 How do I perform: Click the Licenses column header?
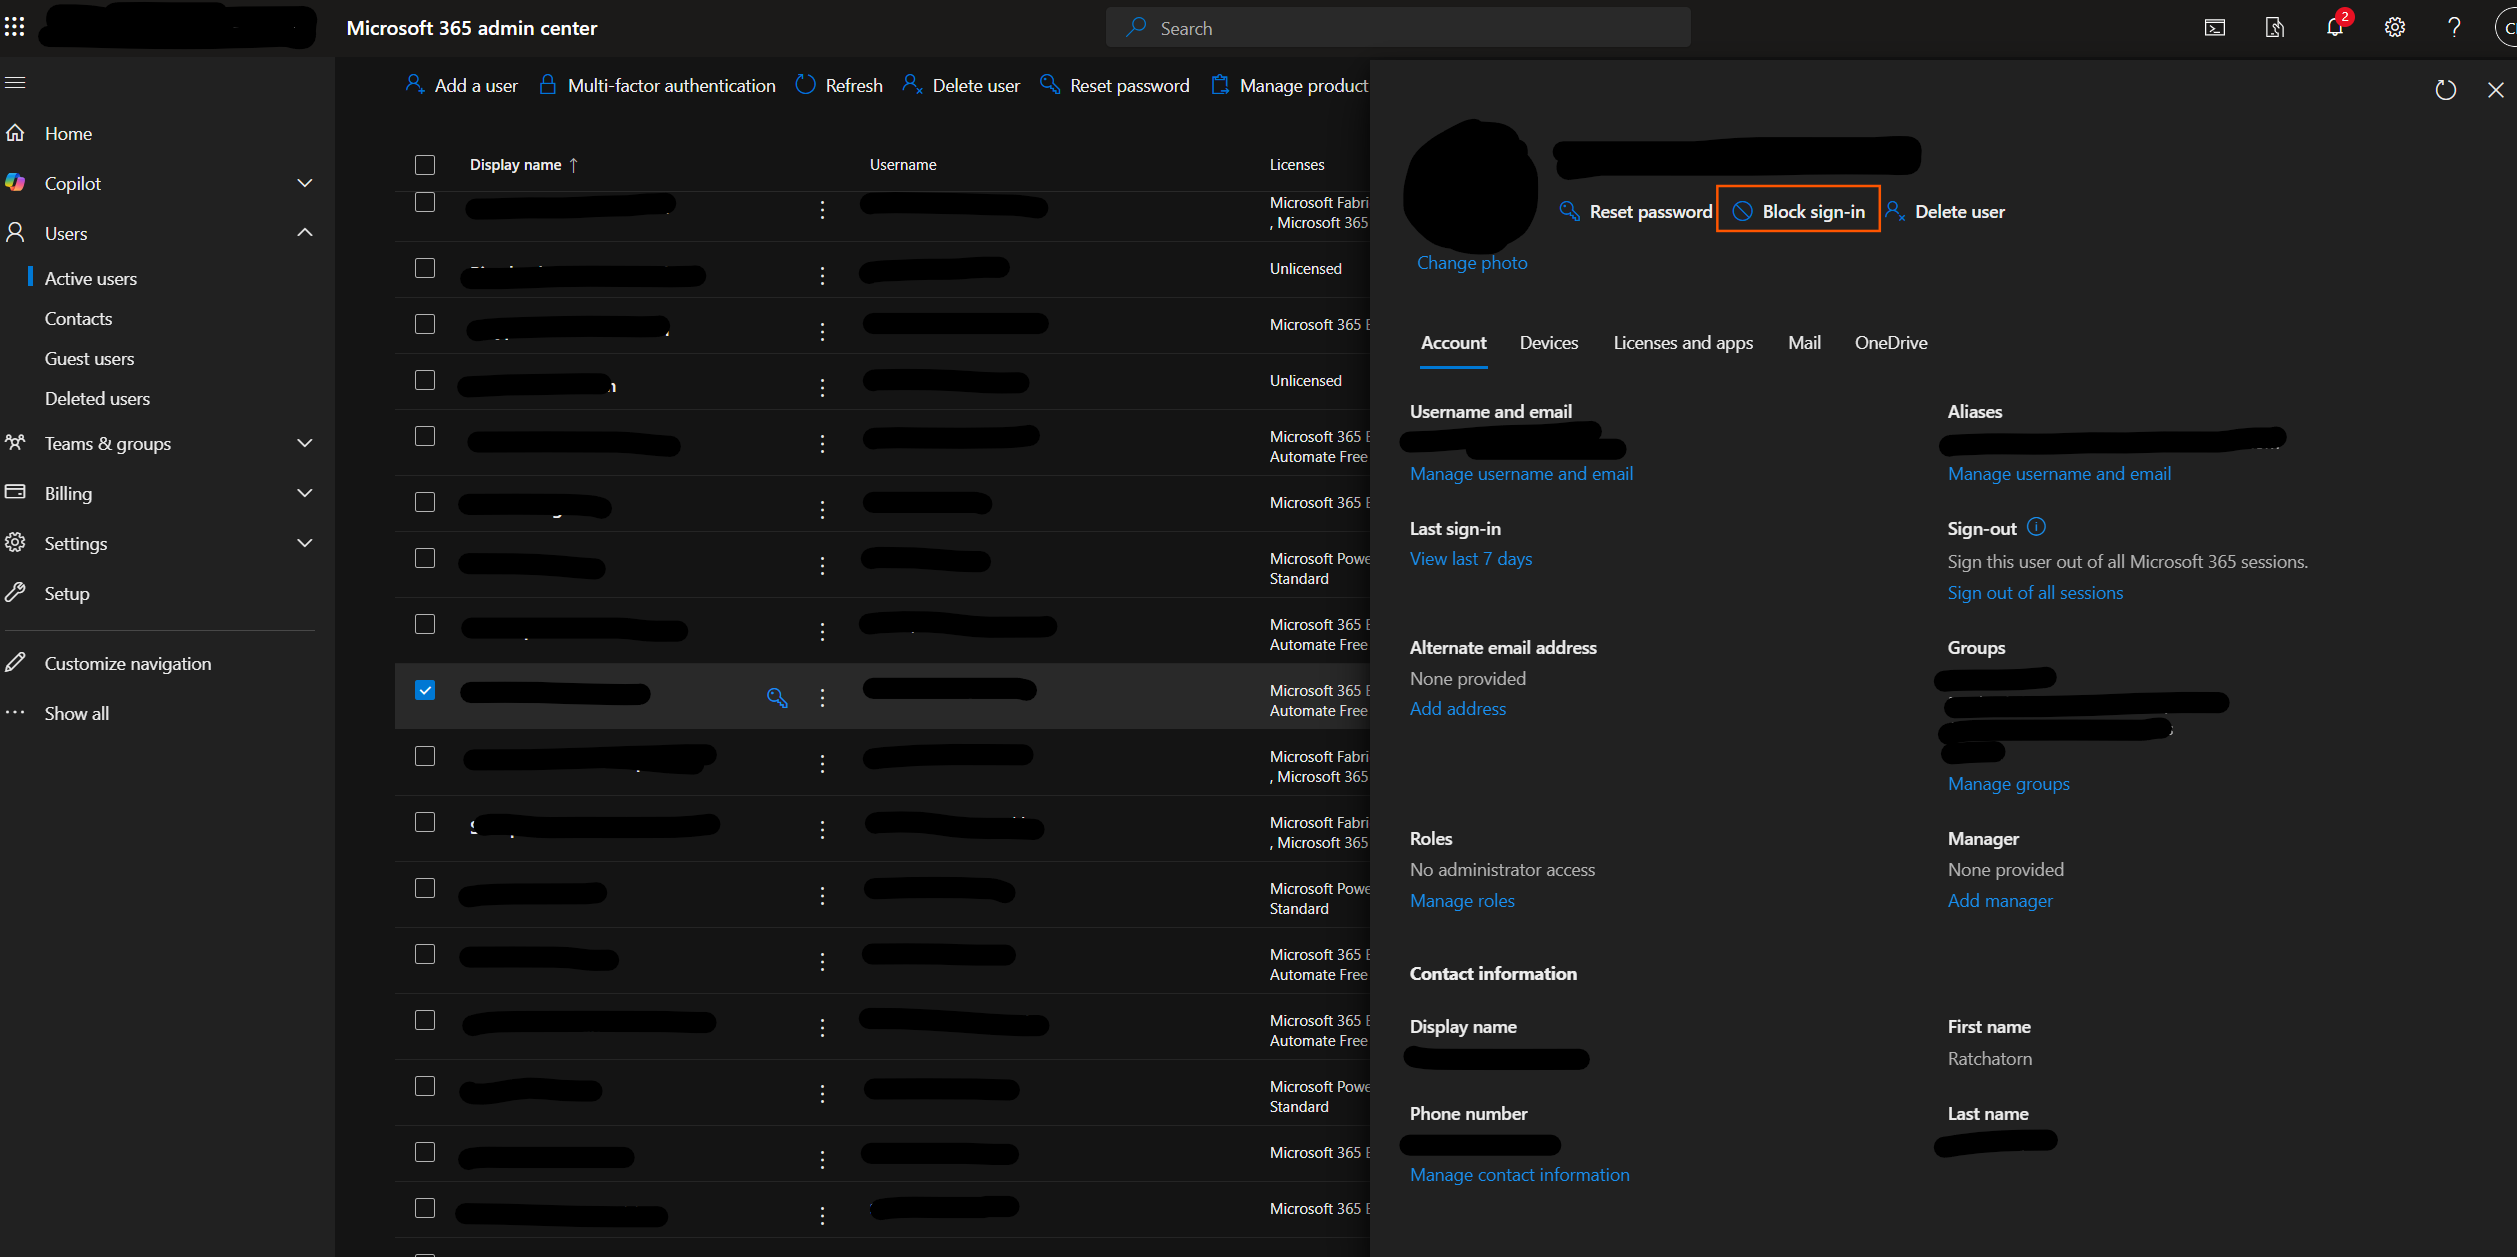point(1297,165)
